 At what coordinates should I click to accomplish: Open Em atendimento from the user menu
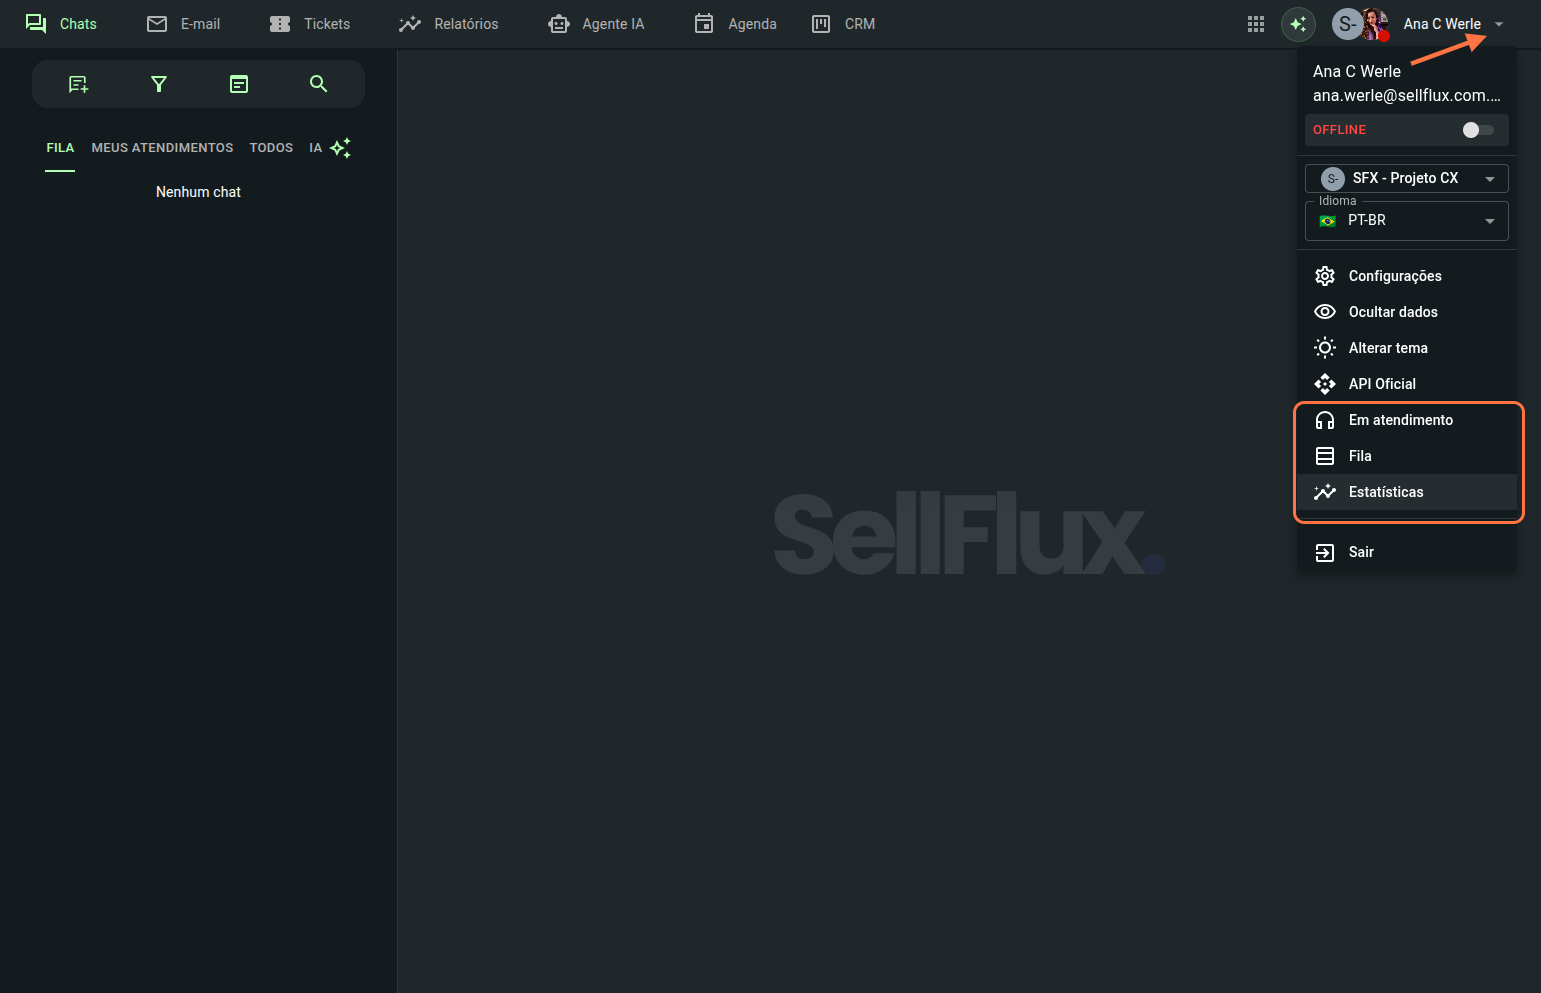[1400, 420]
